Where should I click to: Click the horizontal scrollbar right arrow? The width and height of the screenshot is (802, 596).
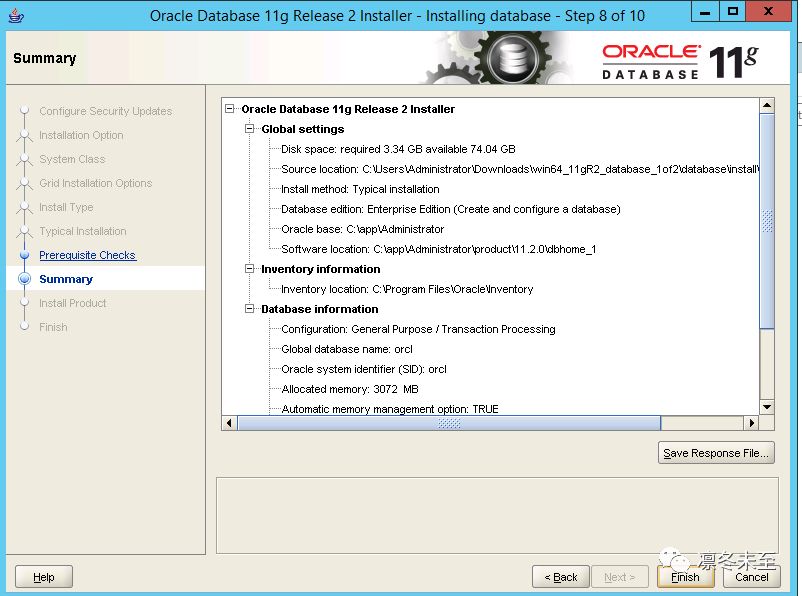pos(751,423)
